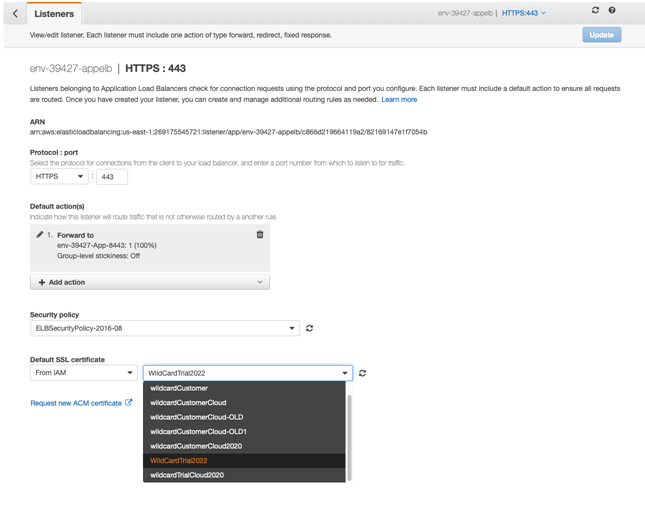Open the HTTPS protocol dropdown
Screen dimensions: 645x520
point(59,177)
